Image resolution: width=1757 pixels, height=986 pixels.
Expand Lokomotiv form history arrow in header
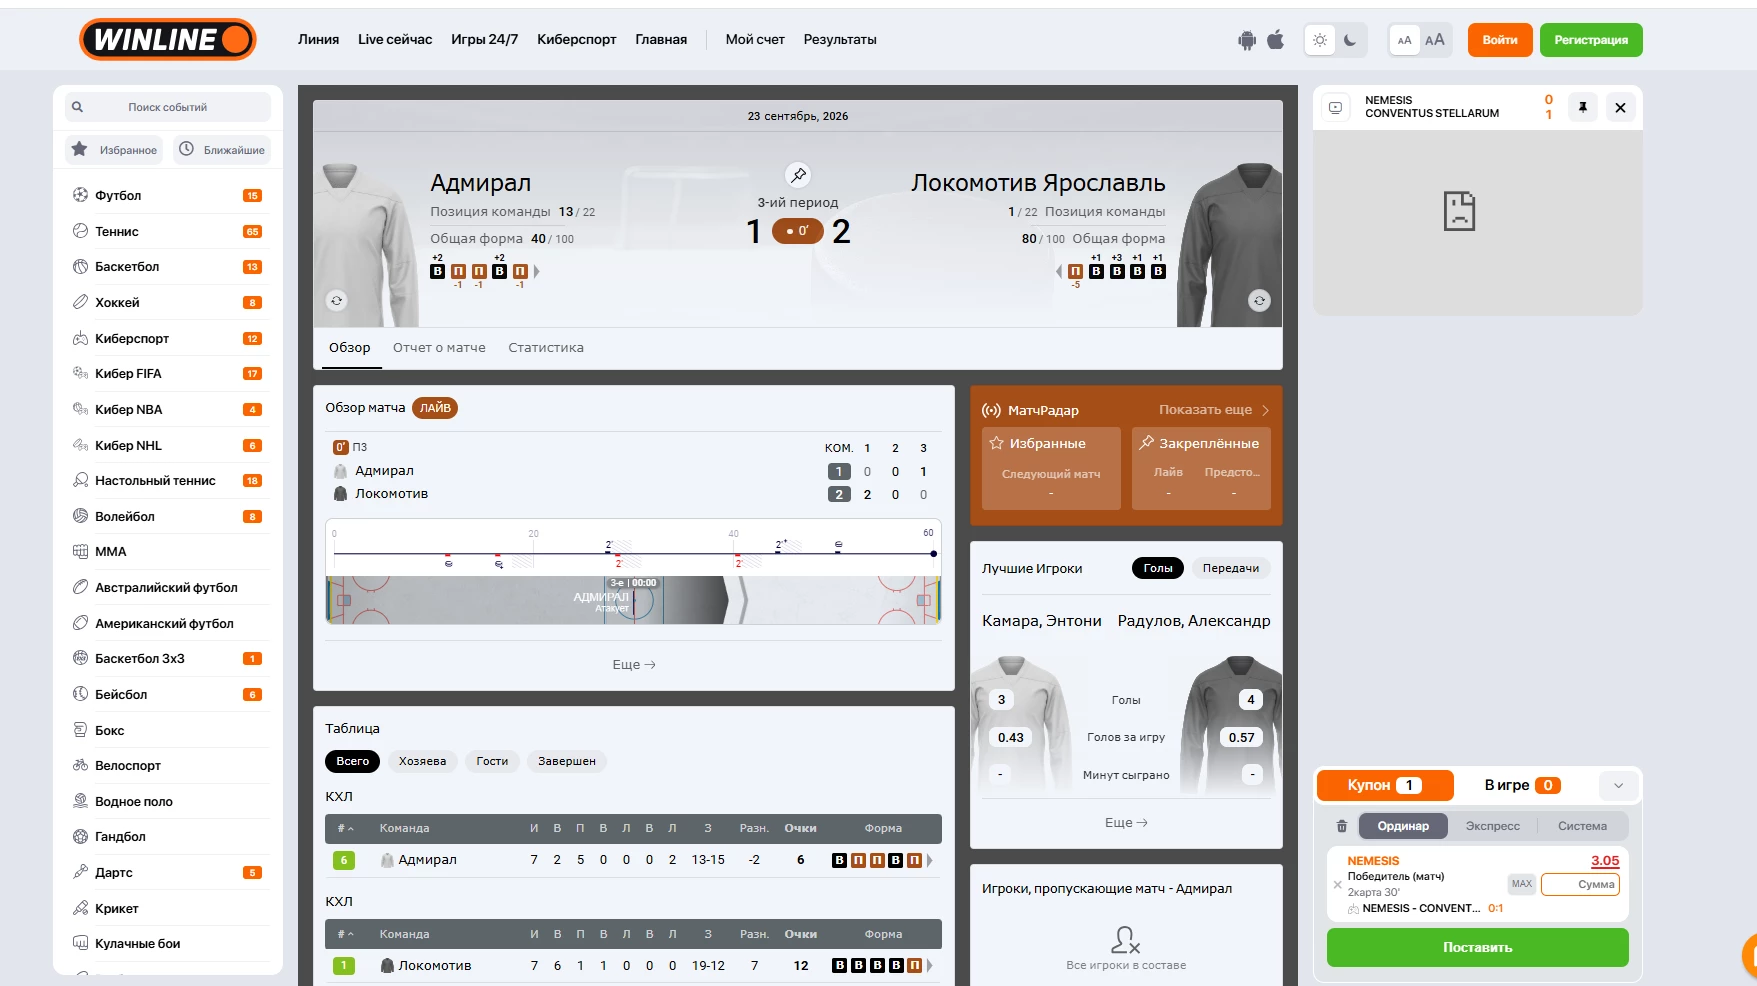pyautogui.click(x=1059, y=271)
